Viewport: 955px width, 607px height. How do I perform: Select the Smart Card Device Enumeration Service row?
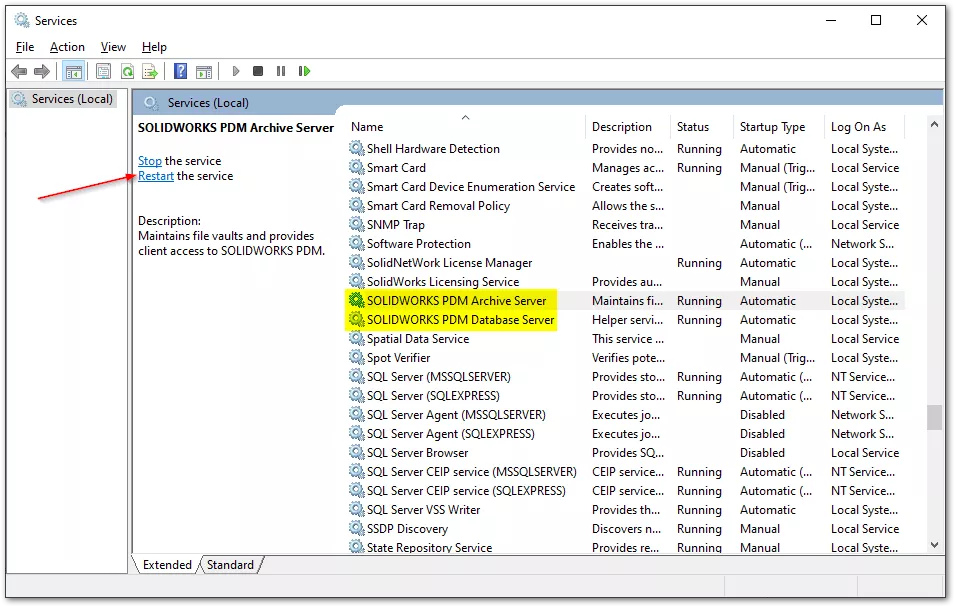point(626,186)
